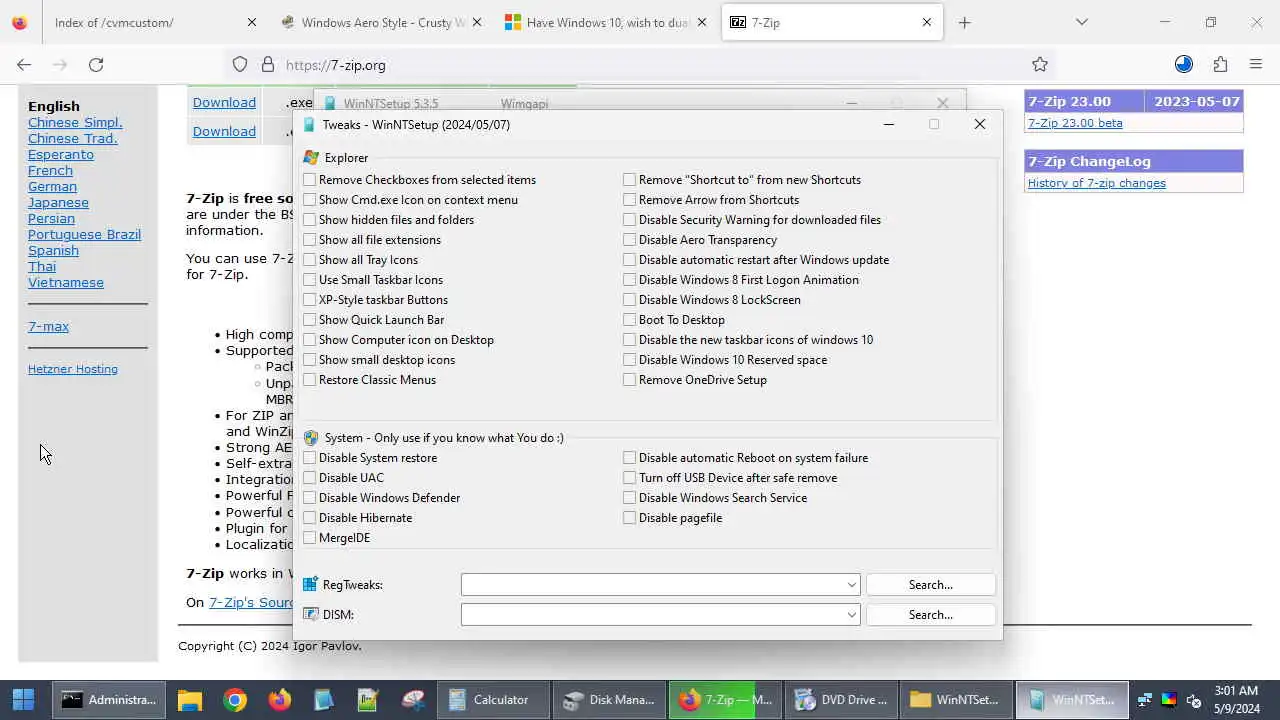Image resolution: width=1280 pixels, height=720 pixels.
Task: Bookmark this page with star icon
Action: (x=1040, y=65)
